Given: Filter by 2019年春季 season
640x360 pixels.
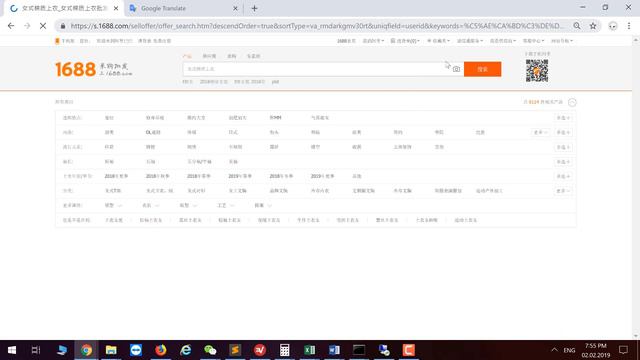Looking at the screenshot, I should [240, 176].
